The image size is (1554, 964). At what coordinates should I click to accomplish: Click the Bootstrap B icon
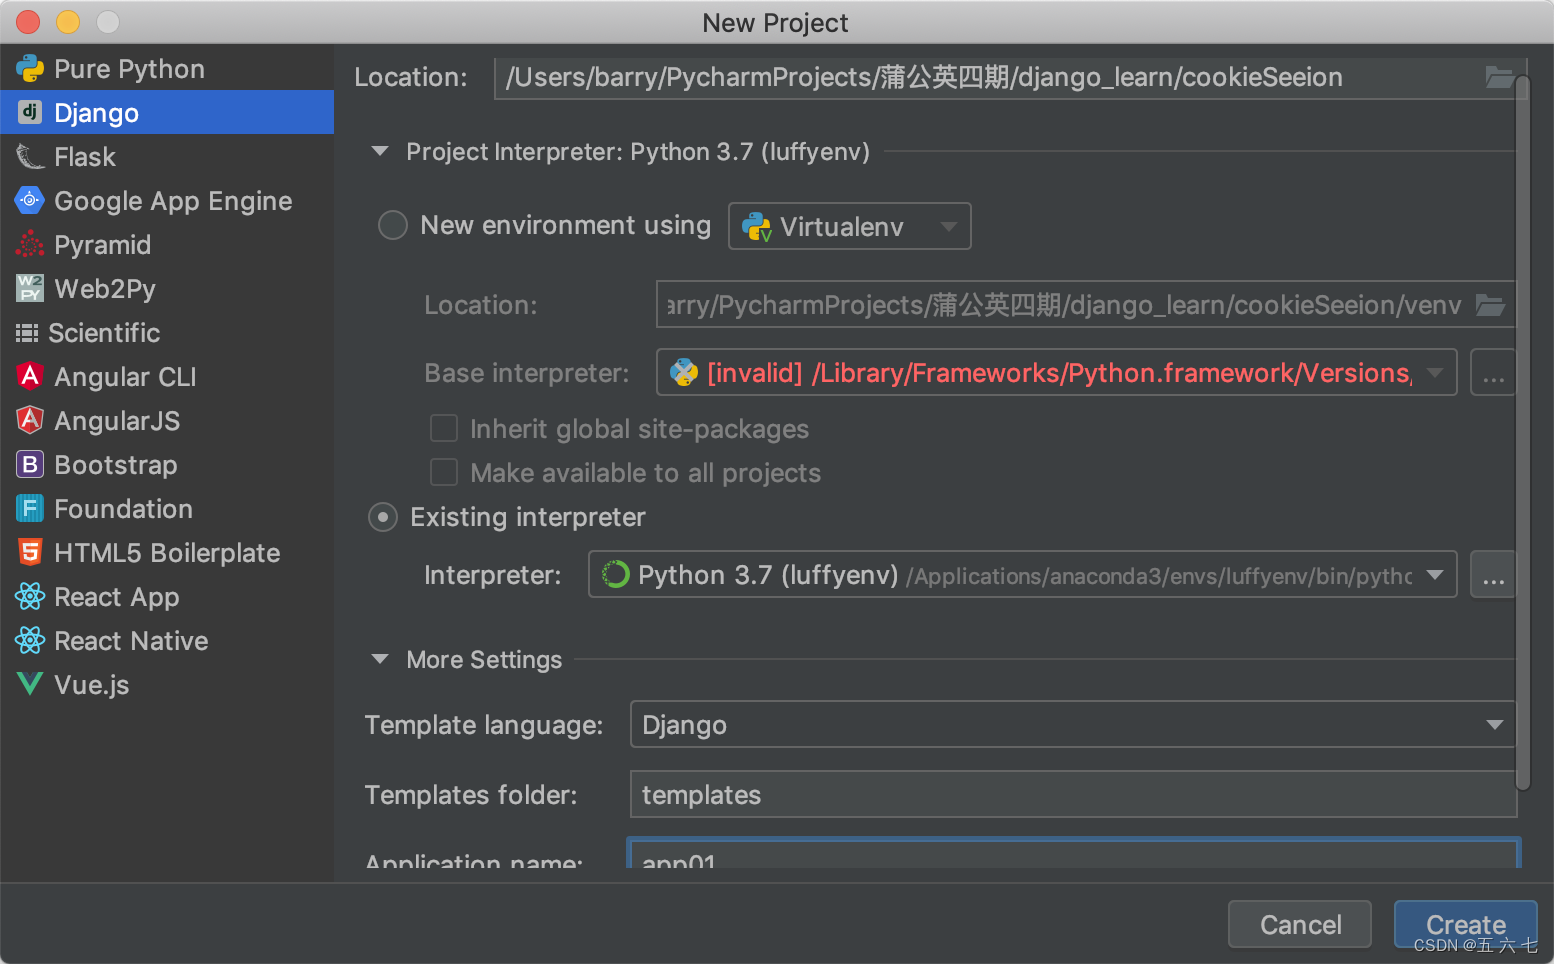(x=30, y=464)
